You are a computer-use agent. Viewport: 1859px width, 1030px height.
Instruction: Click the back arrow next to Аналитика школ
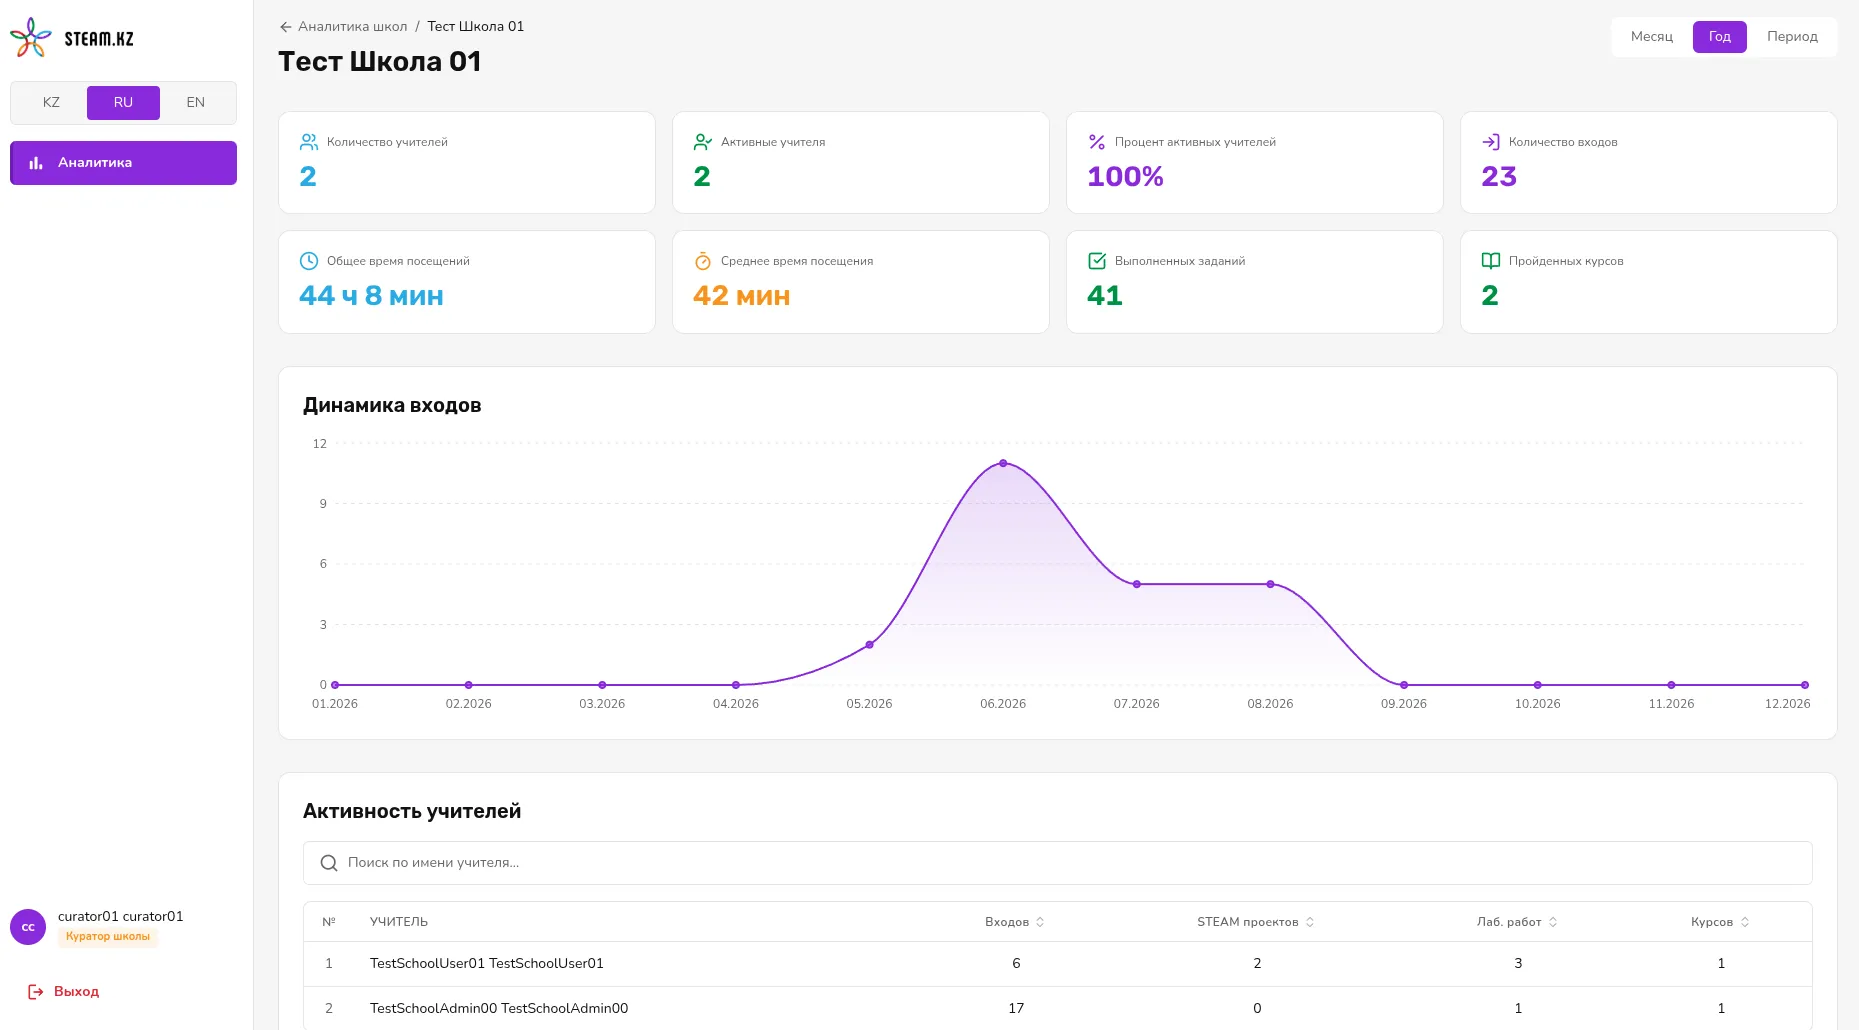point(286,27)
